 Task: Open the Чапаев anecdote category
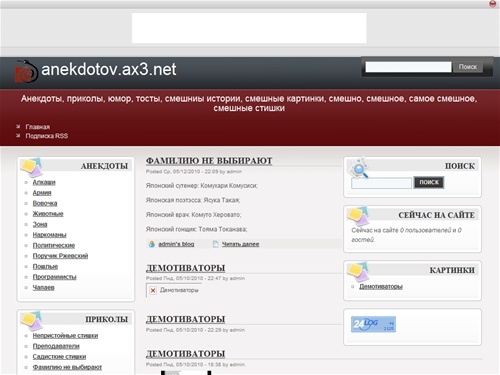tap(43, 287)
